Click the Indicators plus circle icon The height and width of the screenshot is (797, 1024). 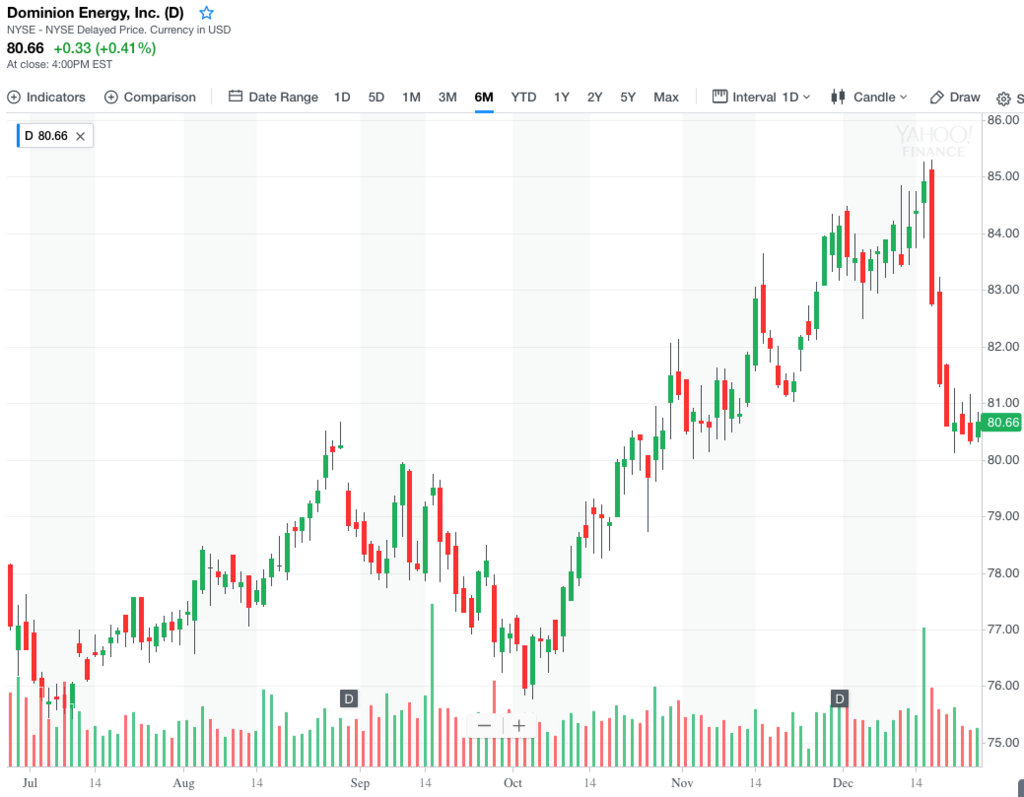pyautogui.click(x=14, y=97)
